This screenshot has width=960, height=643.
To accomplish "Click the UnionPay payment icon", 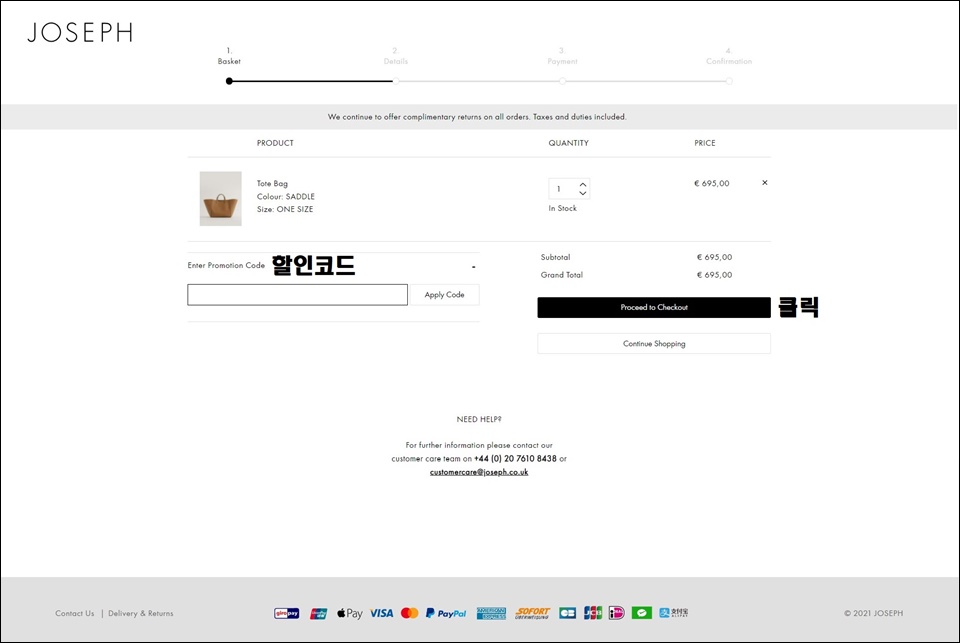I will pos(318,613).
